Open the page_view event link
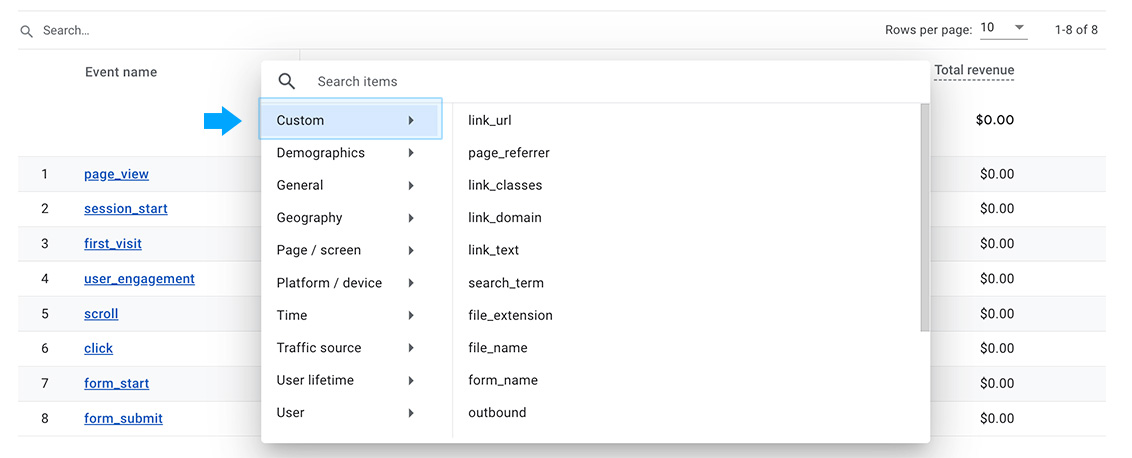1132x458 pixels. click(116, 174)
